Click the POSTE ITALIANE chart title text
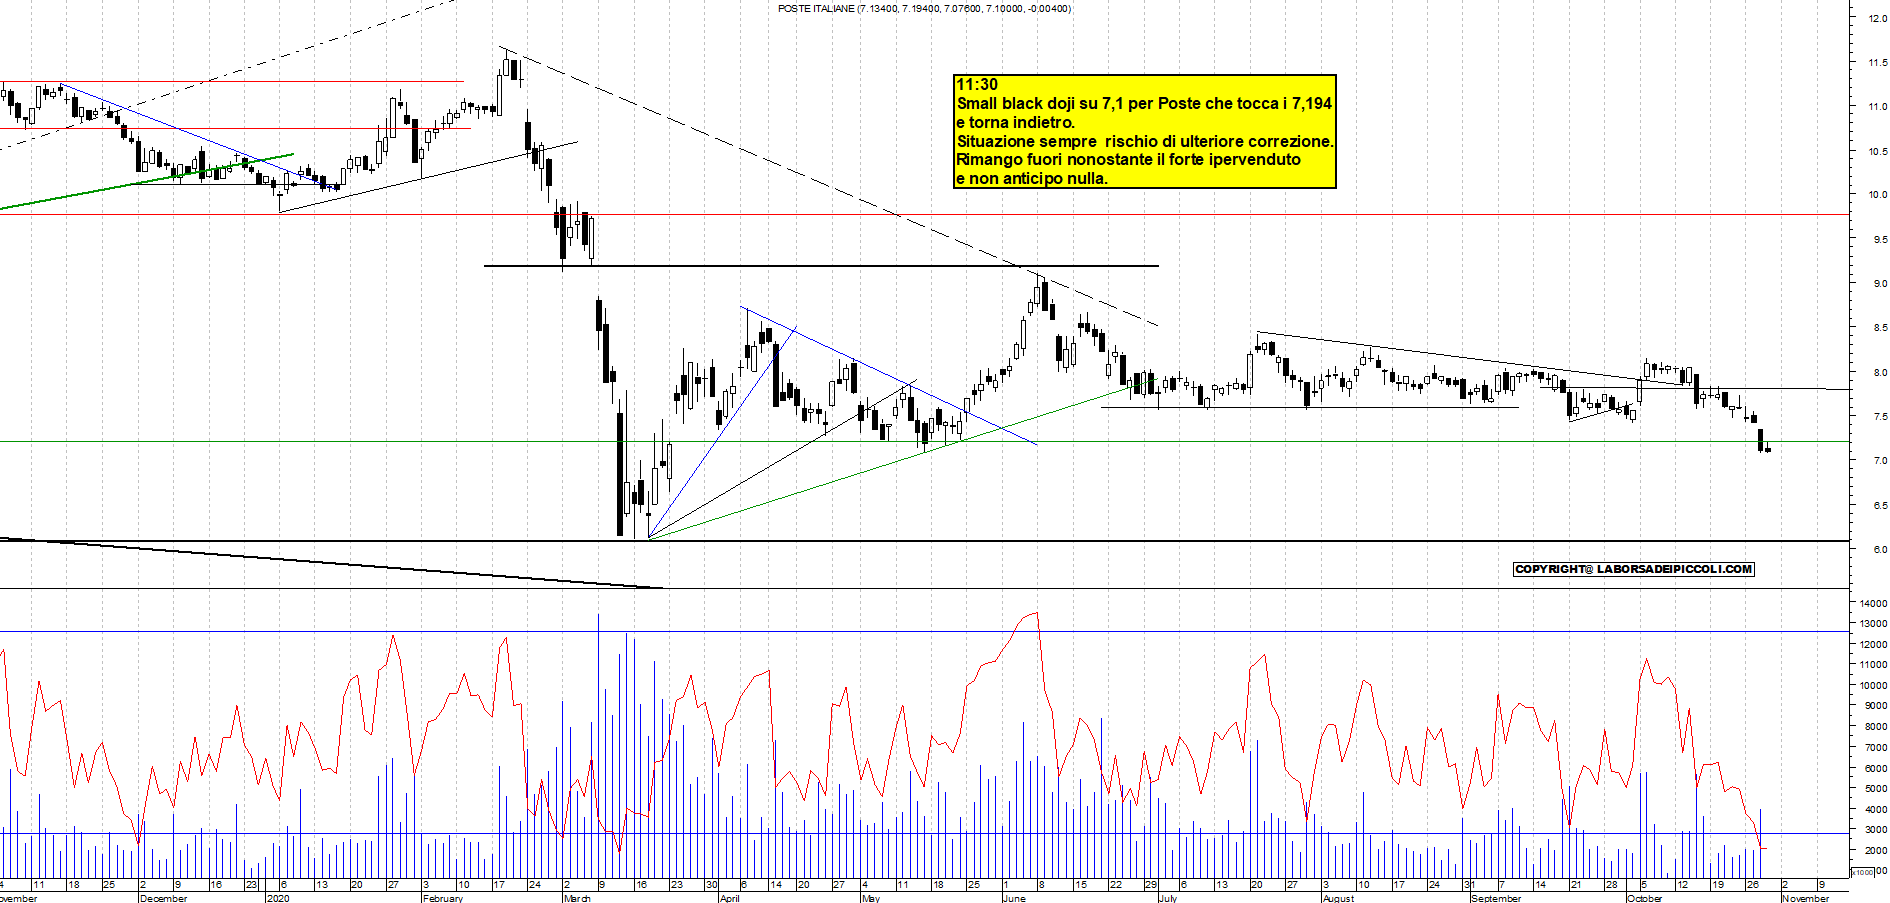 tap(924, 8)
